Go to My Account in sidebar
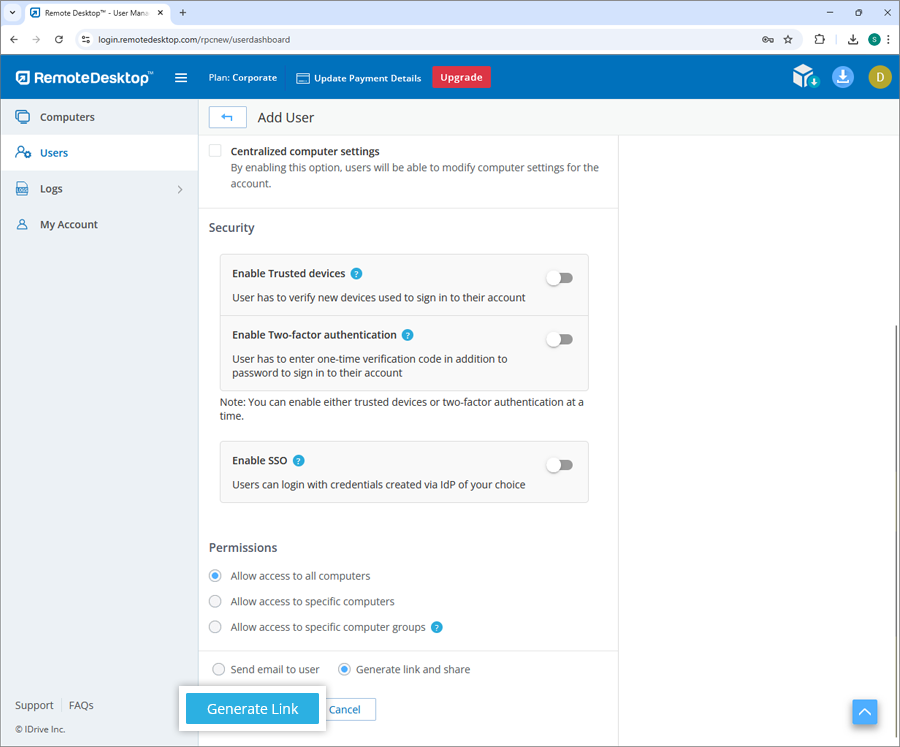Viewport: 900px width, 747px height. coord(68,225)
